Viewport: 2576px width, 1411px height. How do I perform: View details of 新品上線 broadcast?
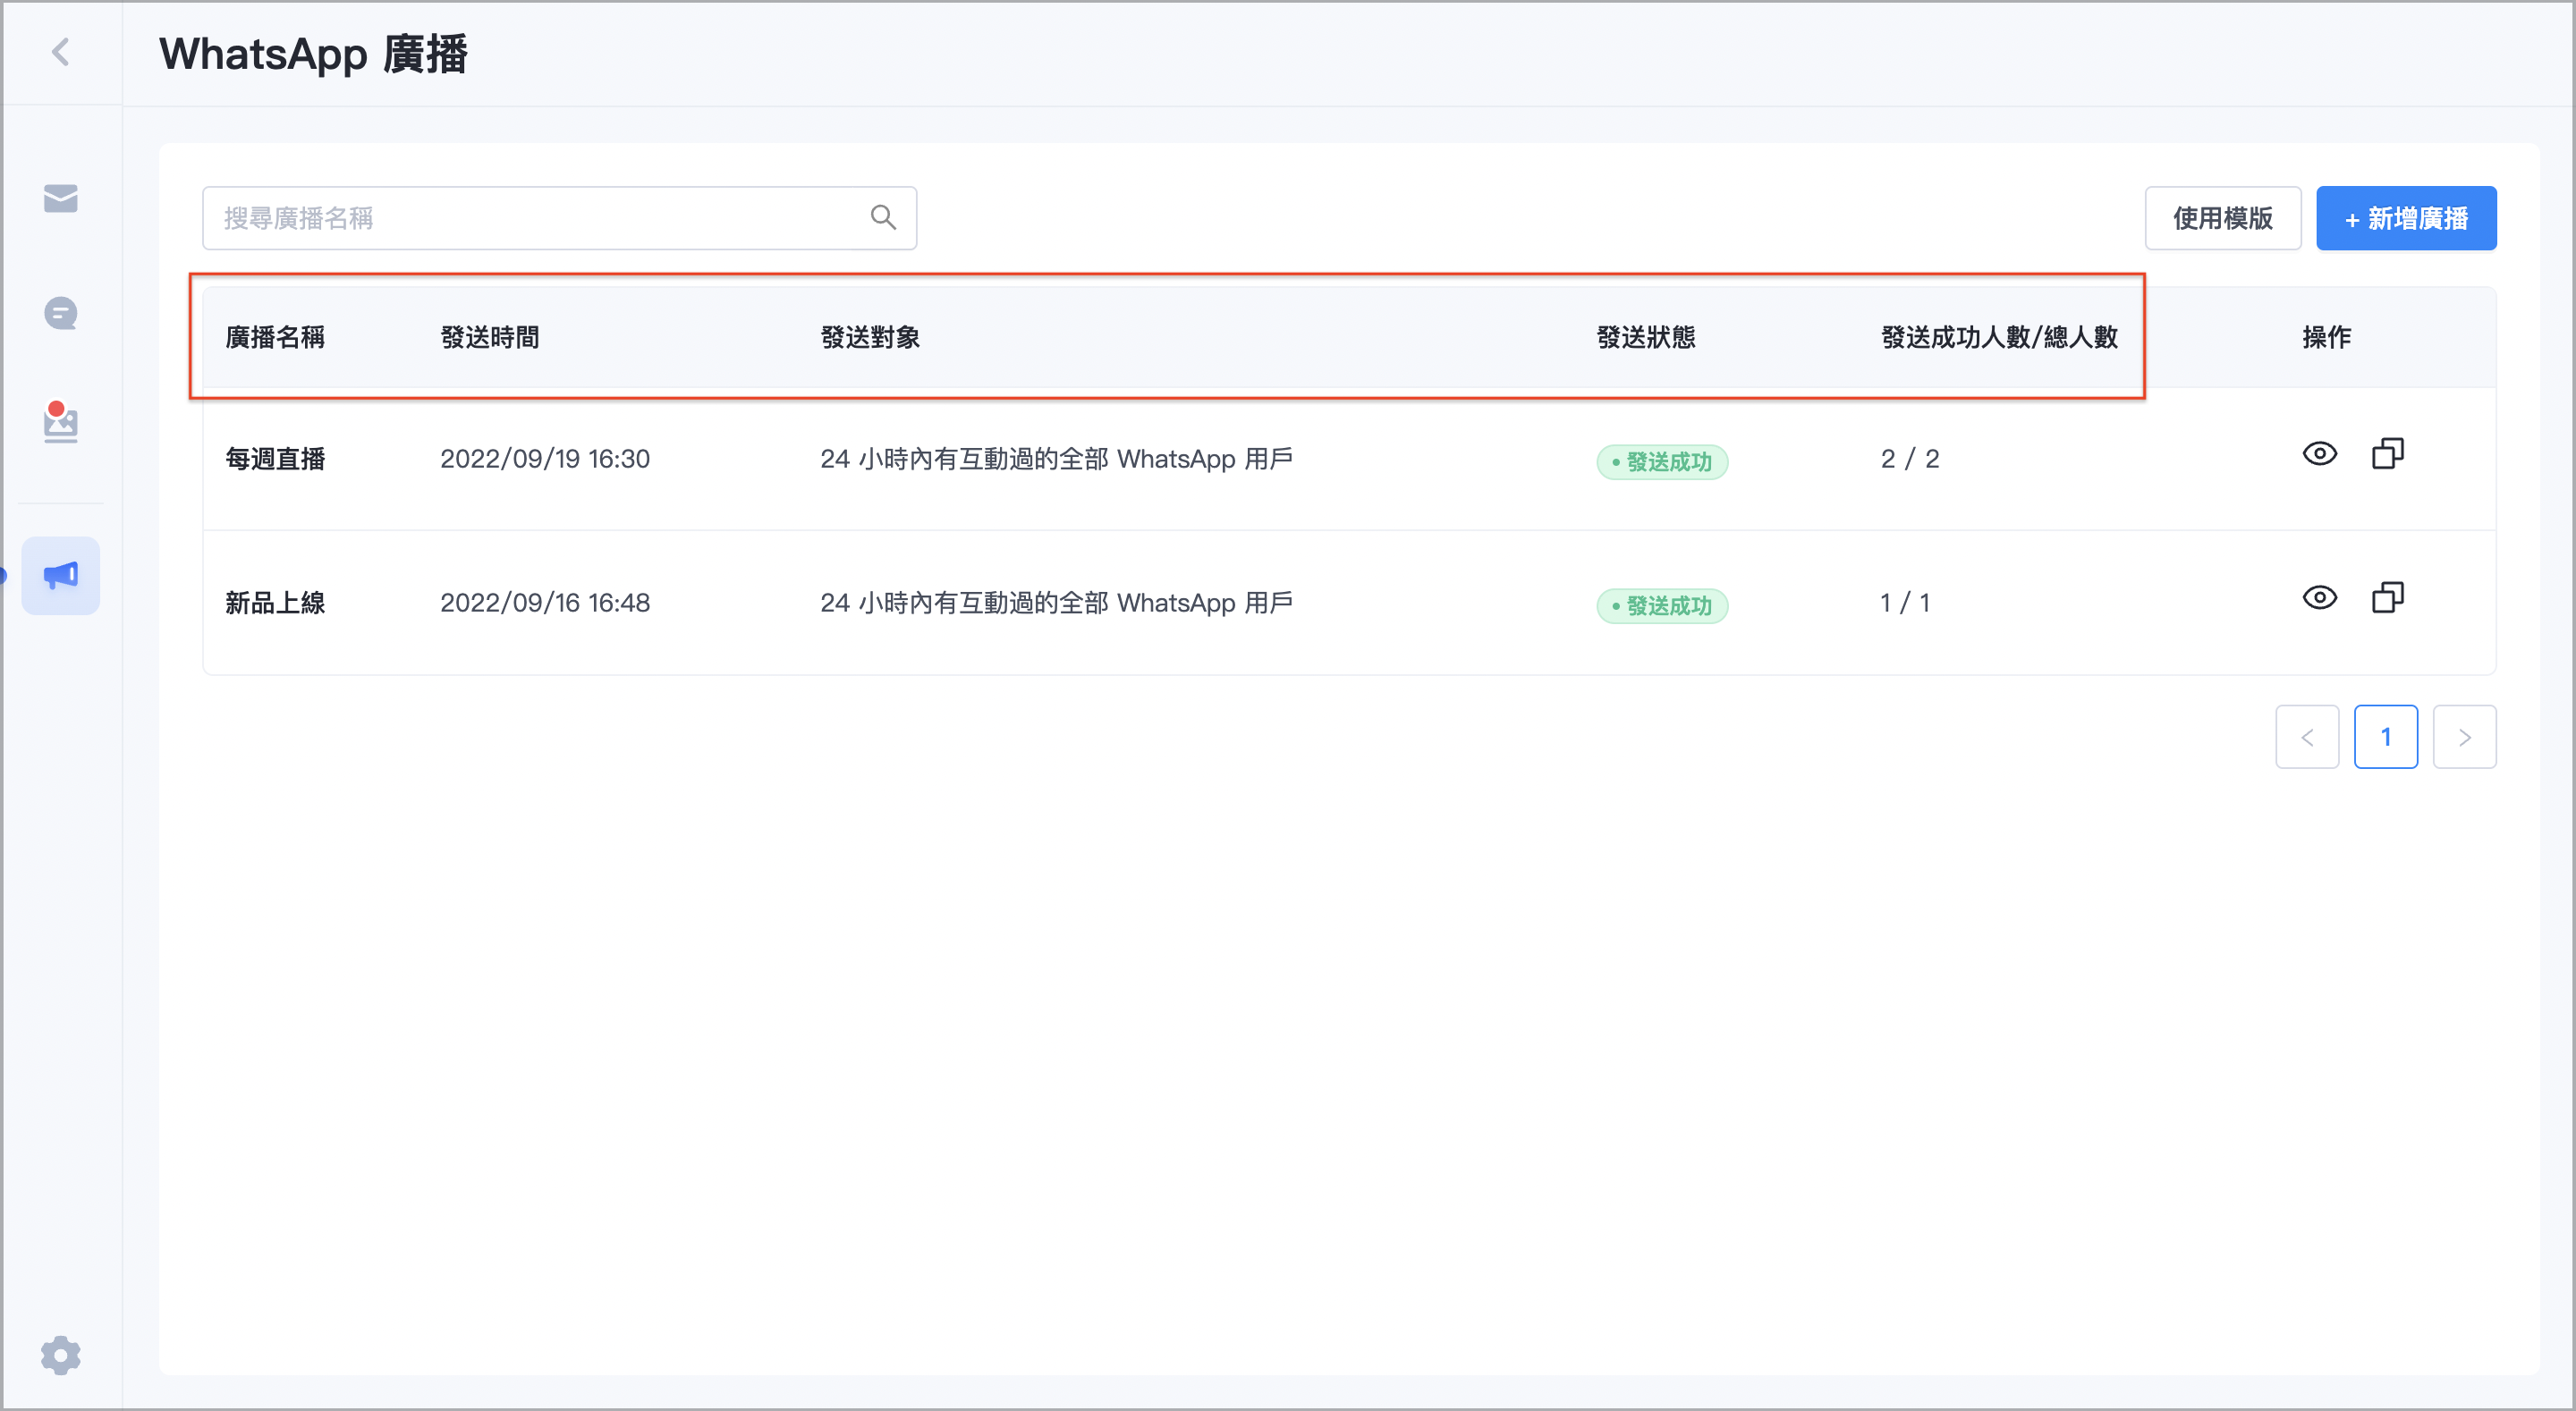click(x=2319, y=598)
